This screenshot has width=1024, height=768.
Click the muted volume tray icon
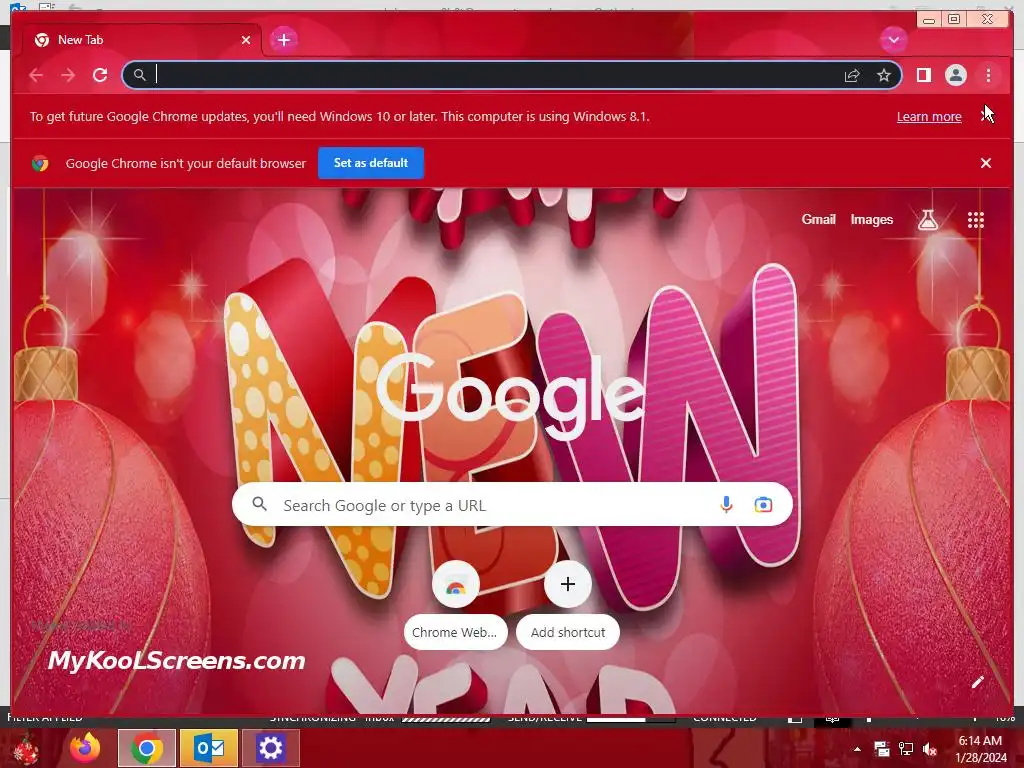click(x=930, y=749)
